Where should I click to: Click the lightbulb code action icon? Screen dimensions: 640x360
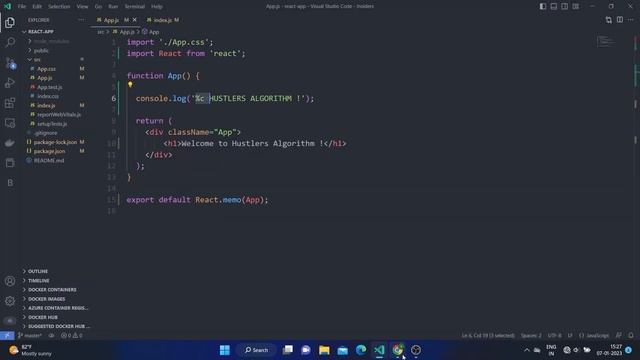tap(130, 84)
